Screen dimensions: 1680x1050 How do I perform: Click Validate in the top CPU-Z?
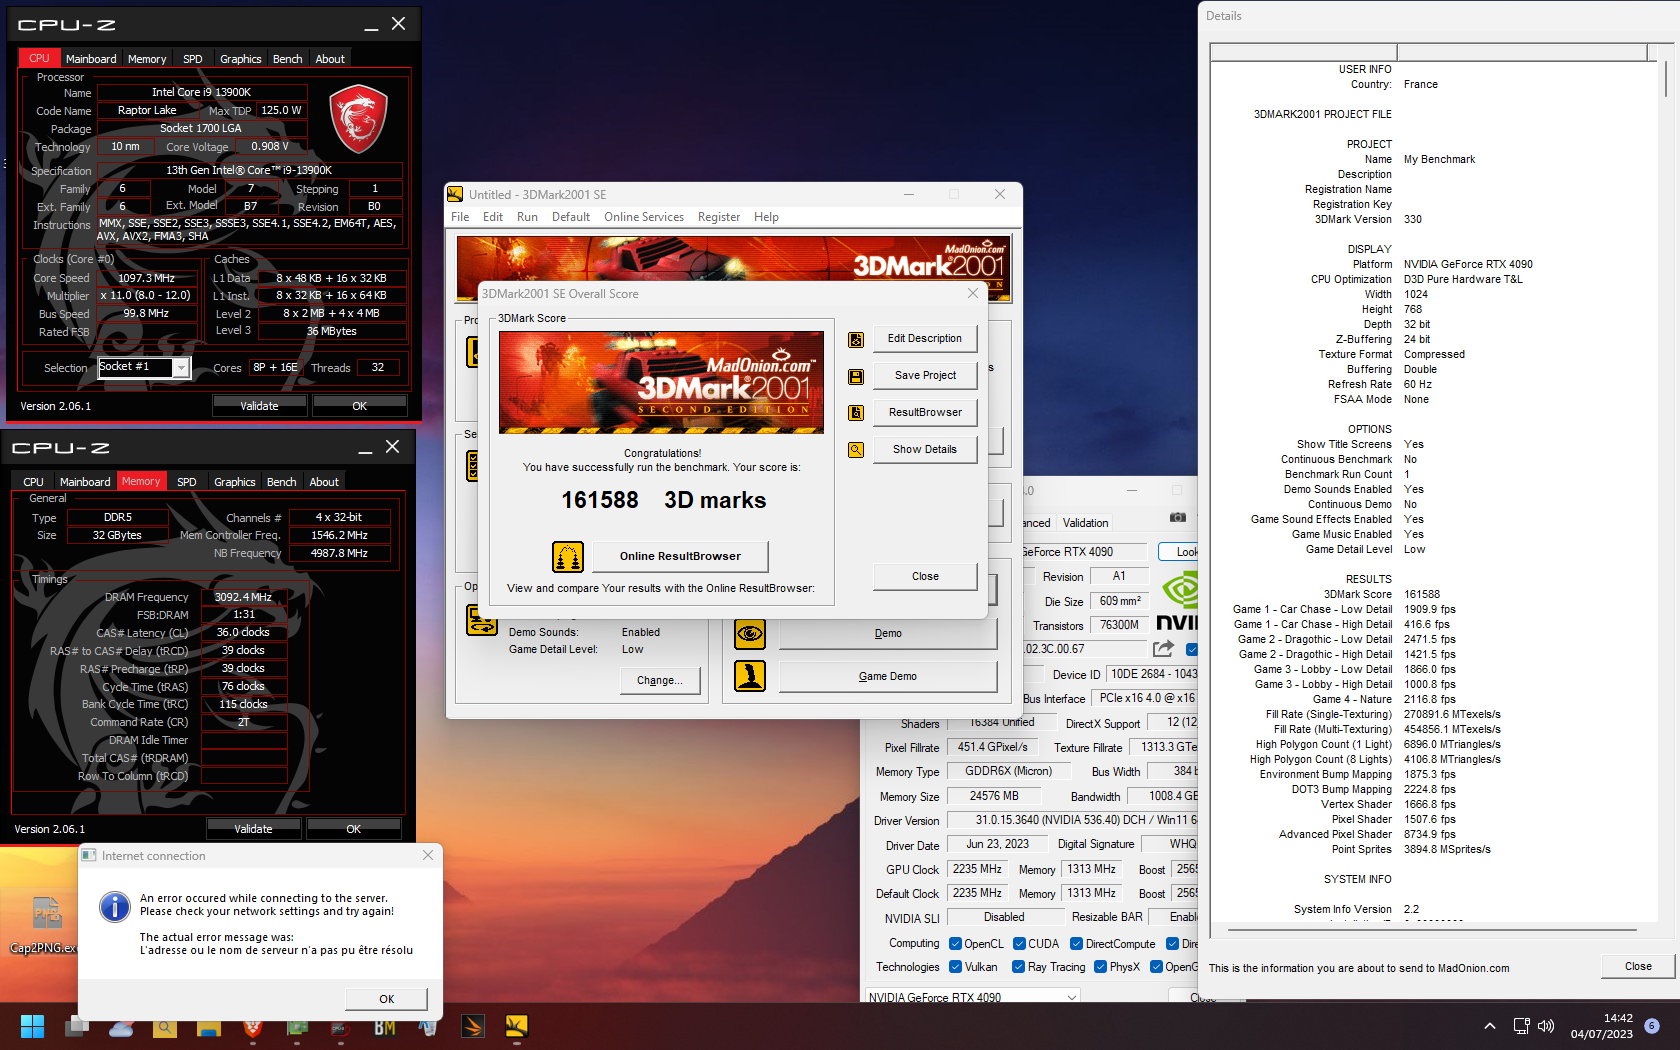pyautogui.click(x=259, y=406)
